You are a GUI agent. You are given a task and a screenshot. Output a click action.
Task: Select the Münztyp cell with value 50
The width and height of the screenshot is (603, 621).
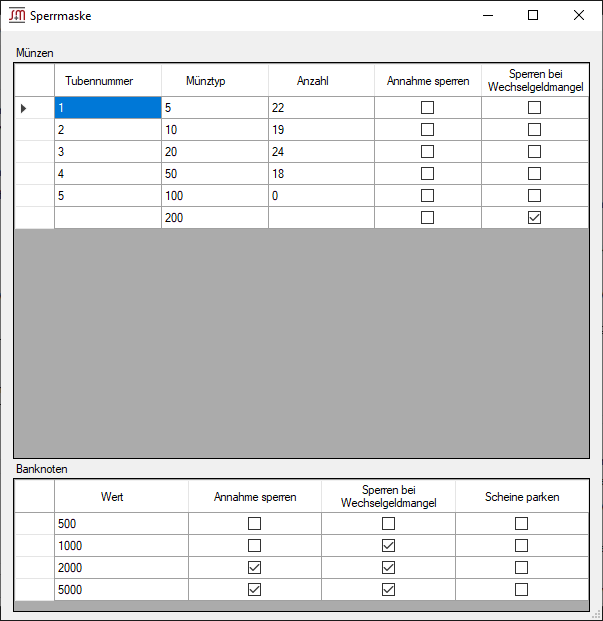[214, 174]
